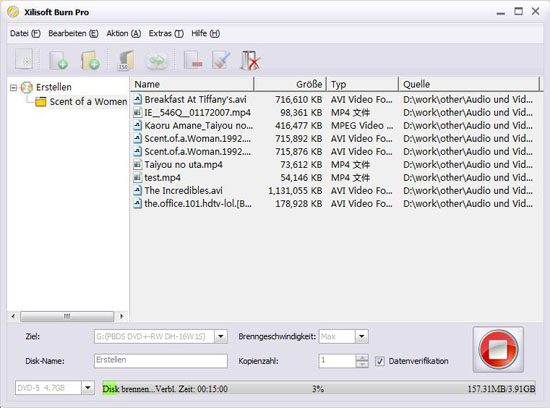Click file icon of Breakfast At Tiffany's.avi
This screenshot has width=550, height=408.
click(x=137, y=99)
